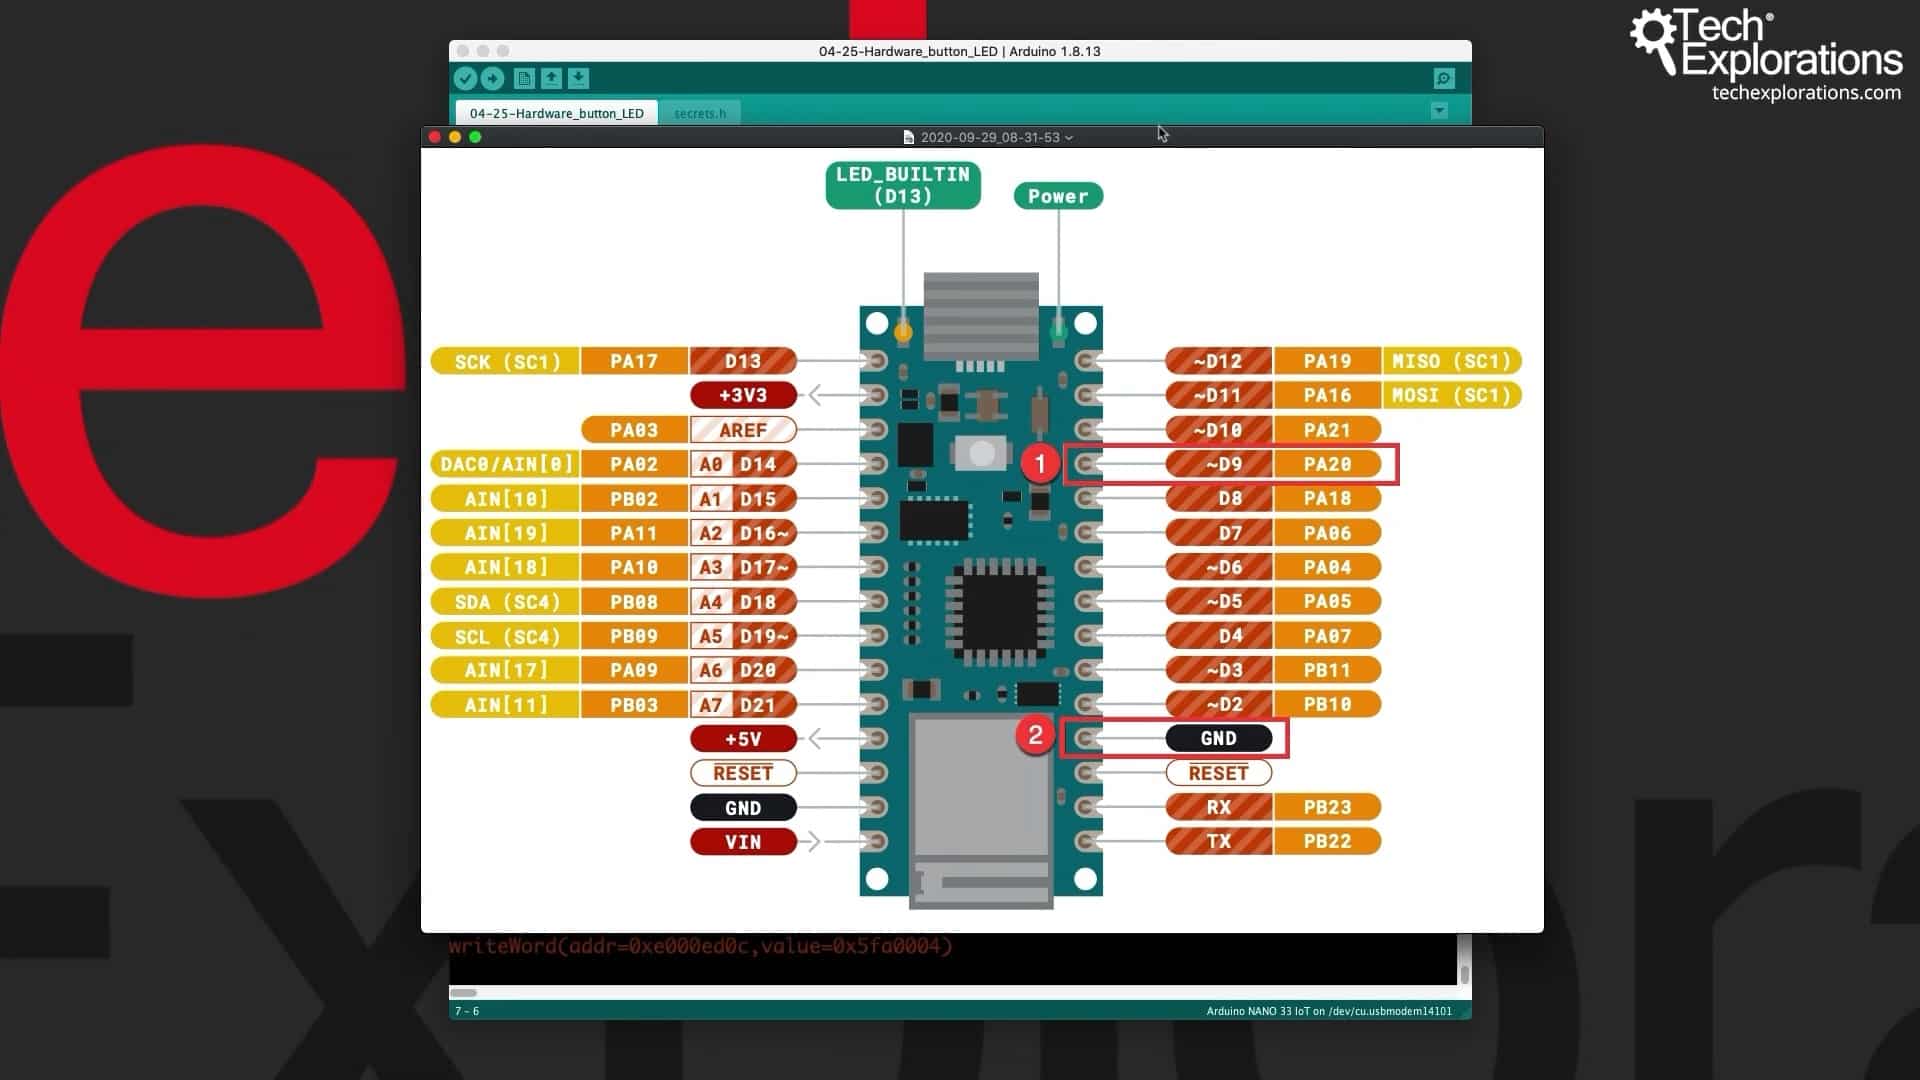Click the RX pin label
This screenshot has width=1920, height=1080.
click(1219, 807)
